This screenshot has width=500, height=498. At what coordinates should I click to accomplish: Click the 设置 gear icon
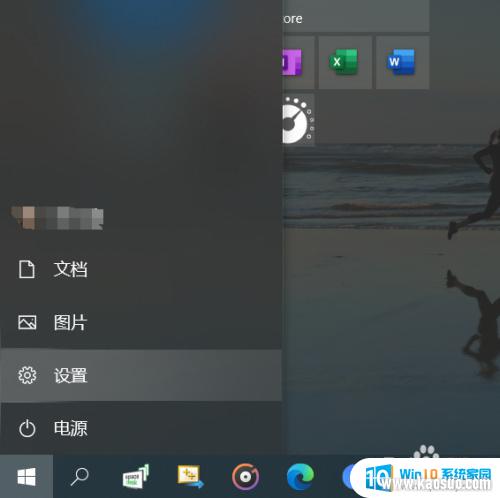(27, 375)
